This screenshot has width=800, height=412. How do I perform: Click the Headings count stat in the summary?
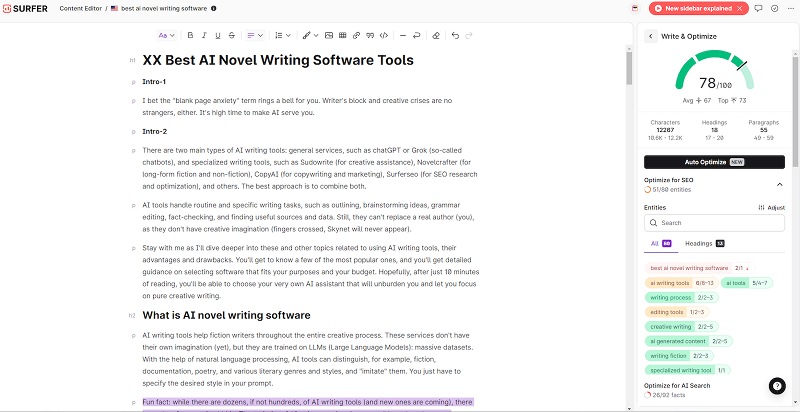(x=714, y=130)
